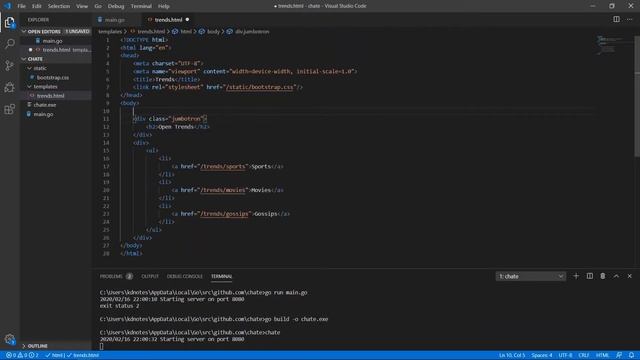Open editor More Actions menu

point(629,19)
